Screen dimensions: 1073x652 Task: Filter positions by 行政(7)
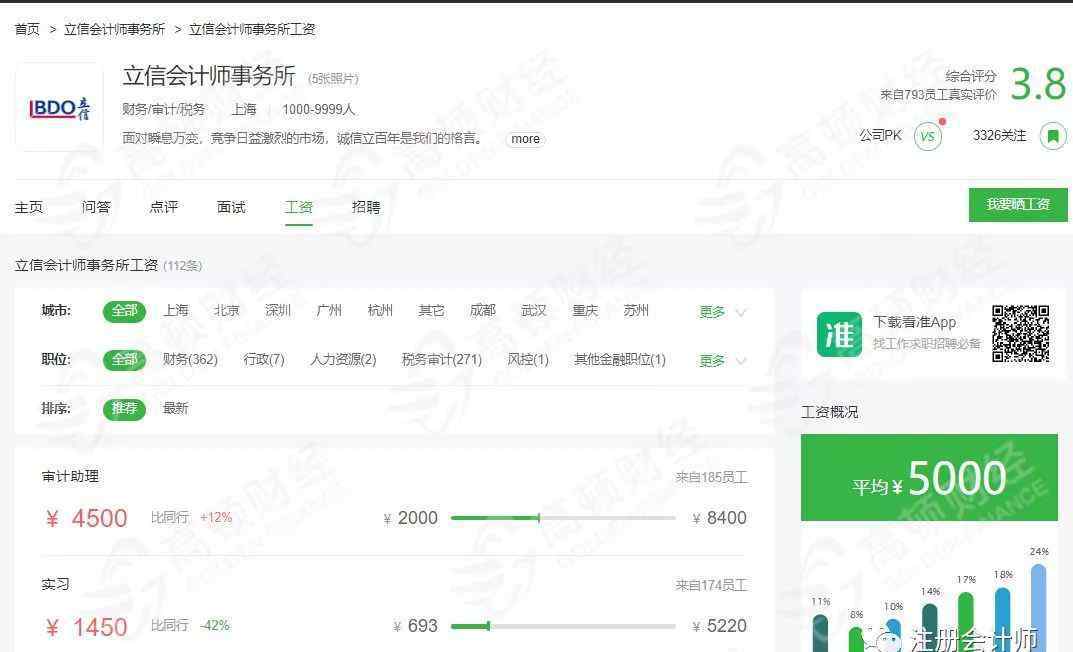(x=263, y=360)
